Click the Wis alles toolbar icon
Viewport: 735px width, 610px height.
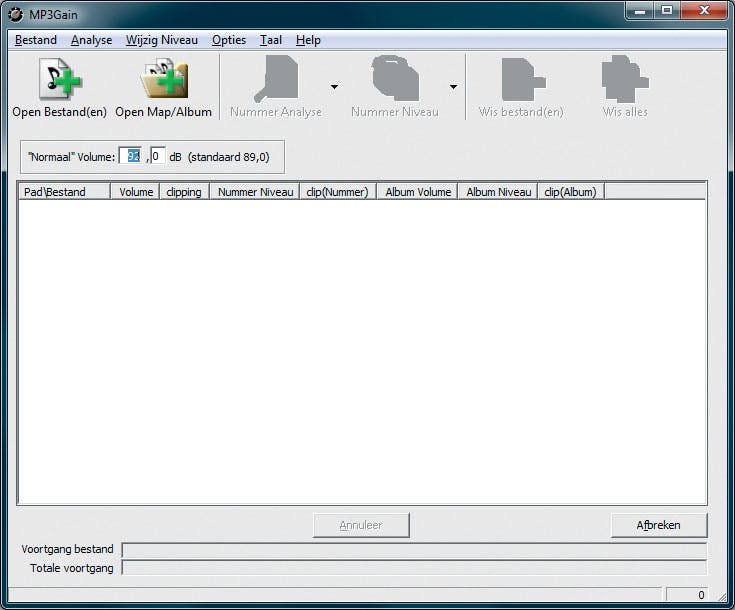click(x=625, y=79)
